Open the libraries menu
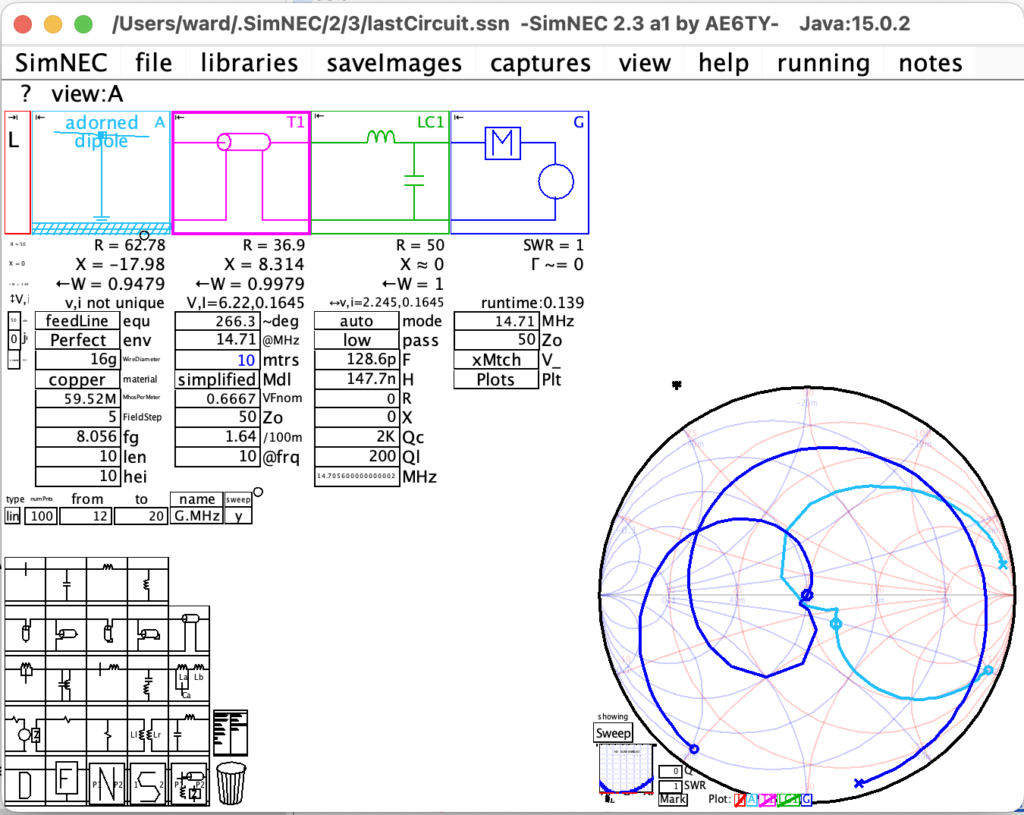Image resolution: width=1024 pixels, height=815 pixels. 248,62
